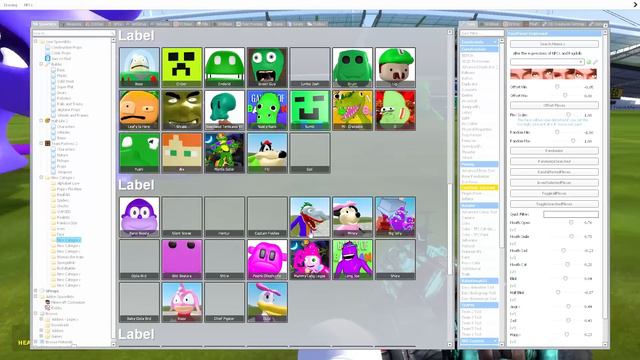This screenshot has width=640, height=360.
Task: Click the Offset Flexes button
Action: coord(554,105)
